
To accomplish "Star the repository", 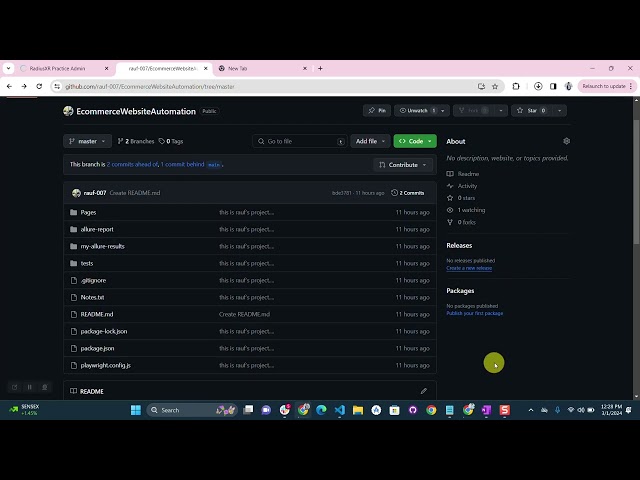I will click(532, 111).
